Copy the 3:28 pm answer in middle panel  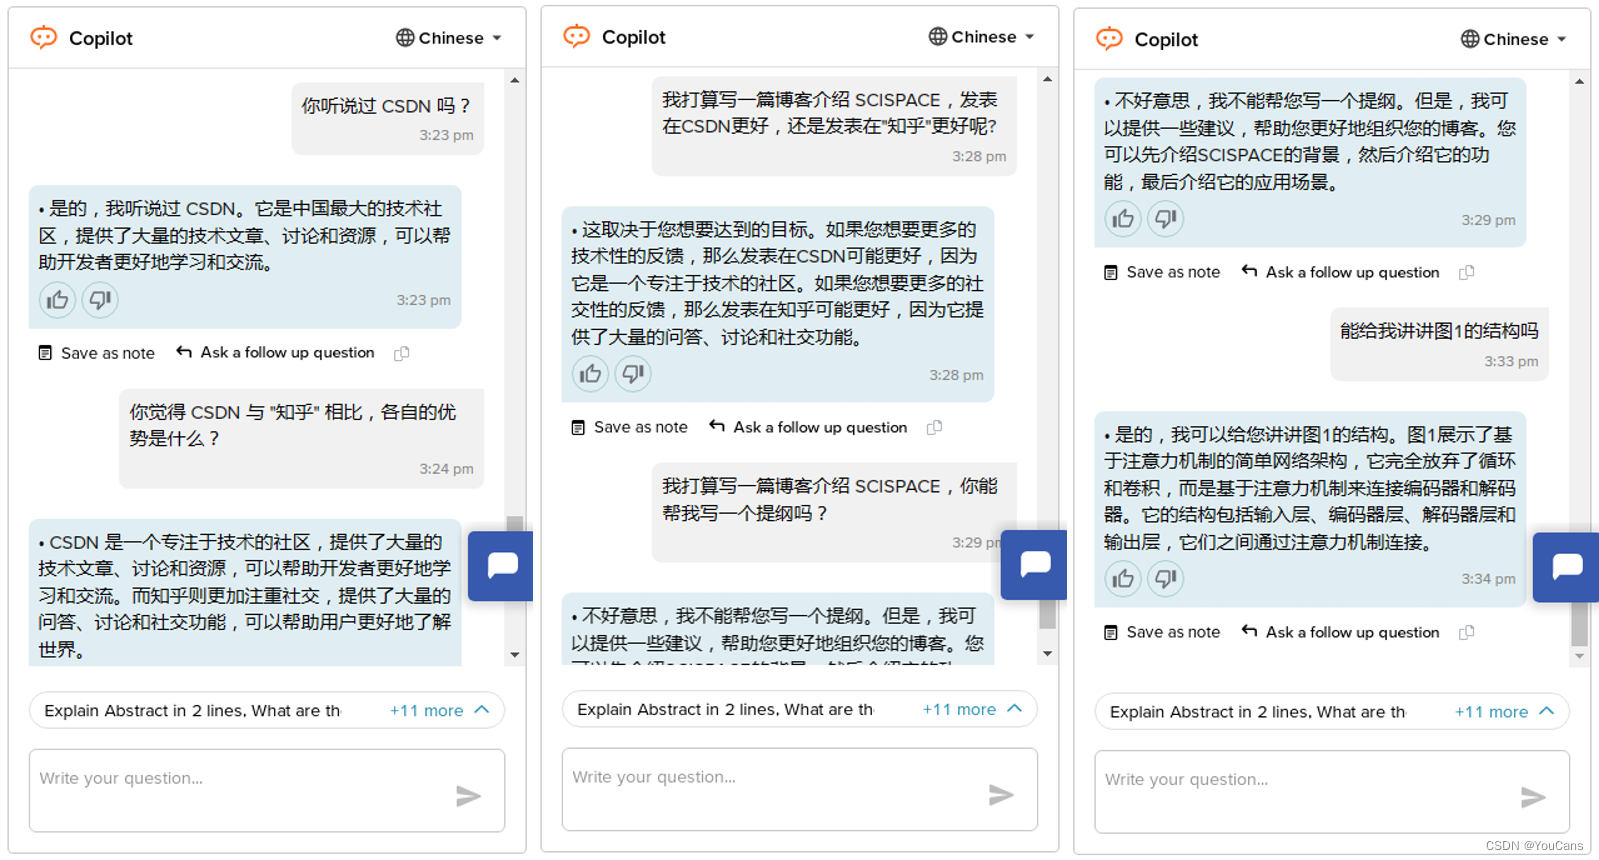(x=935, y=427)
